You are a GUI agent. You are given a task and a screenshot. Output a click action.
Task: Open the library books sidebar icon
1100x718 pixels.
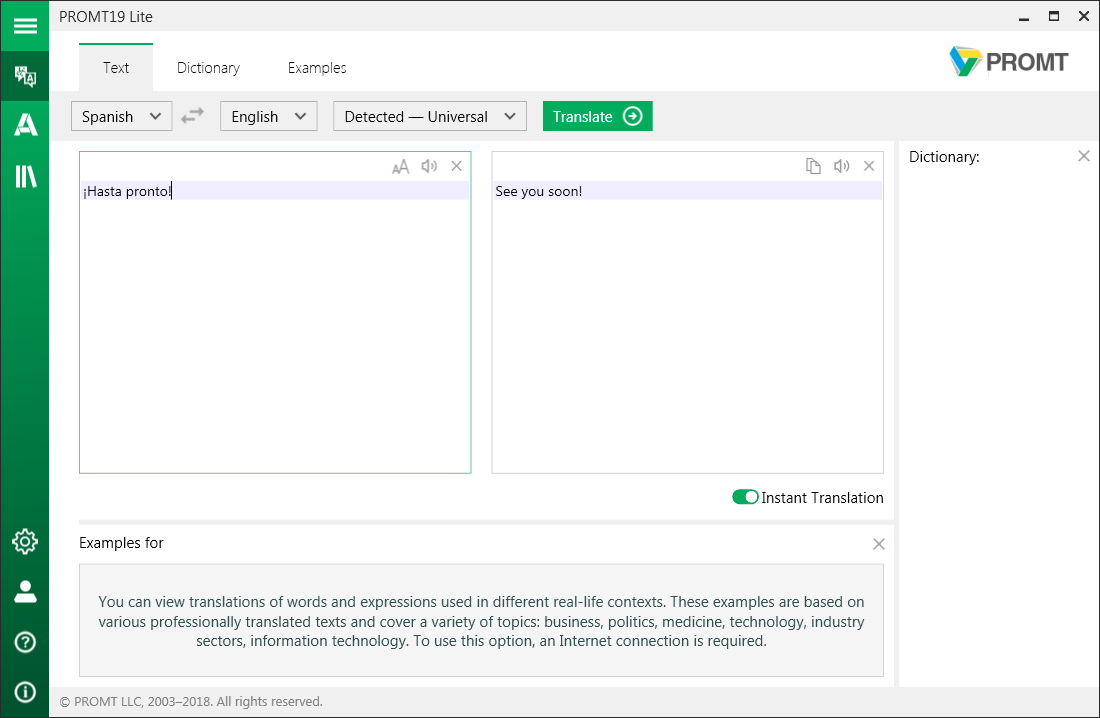[25, 177]
